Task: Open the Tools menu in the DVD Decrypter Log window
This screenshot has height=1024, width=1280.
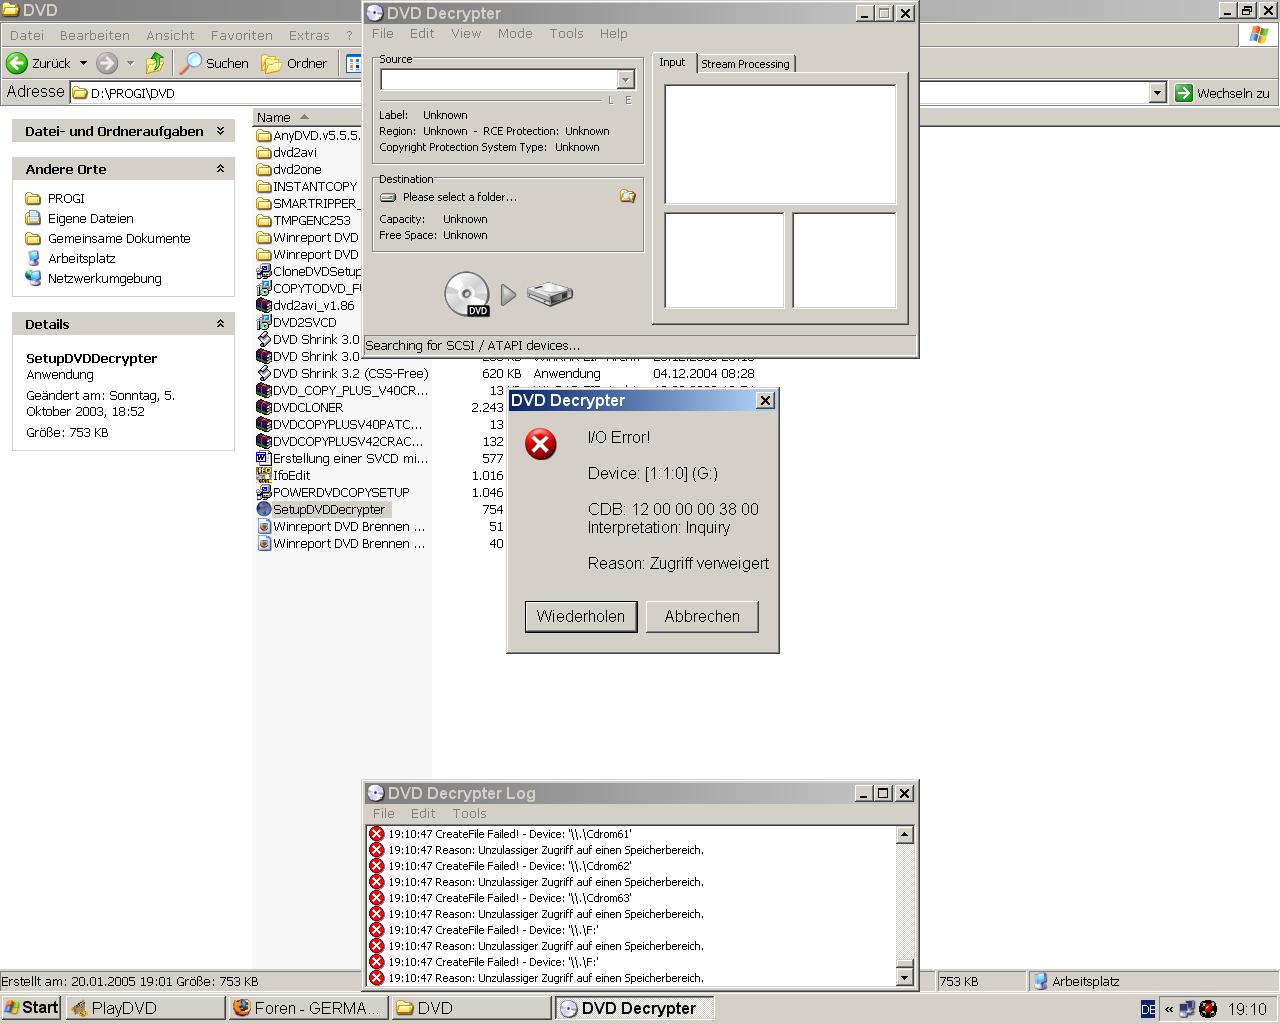Action: 469,813
